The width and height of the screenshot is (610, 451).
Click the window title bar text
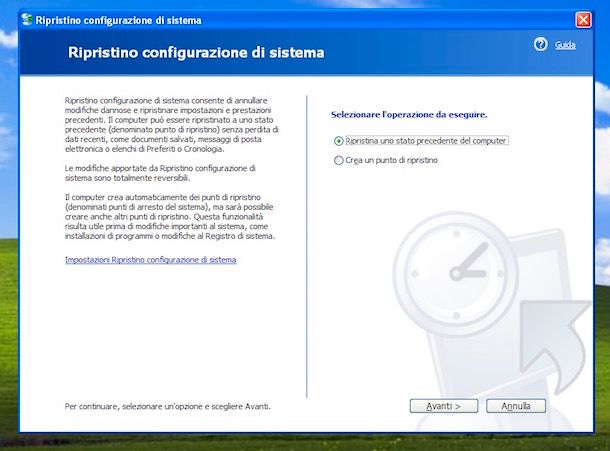118,20
